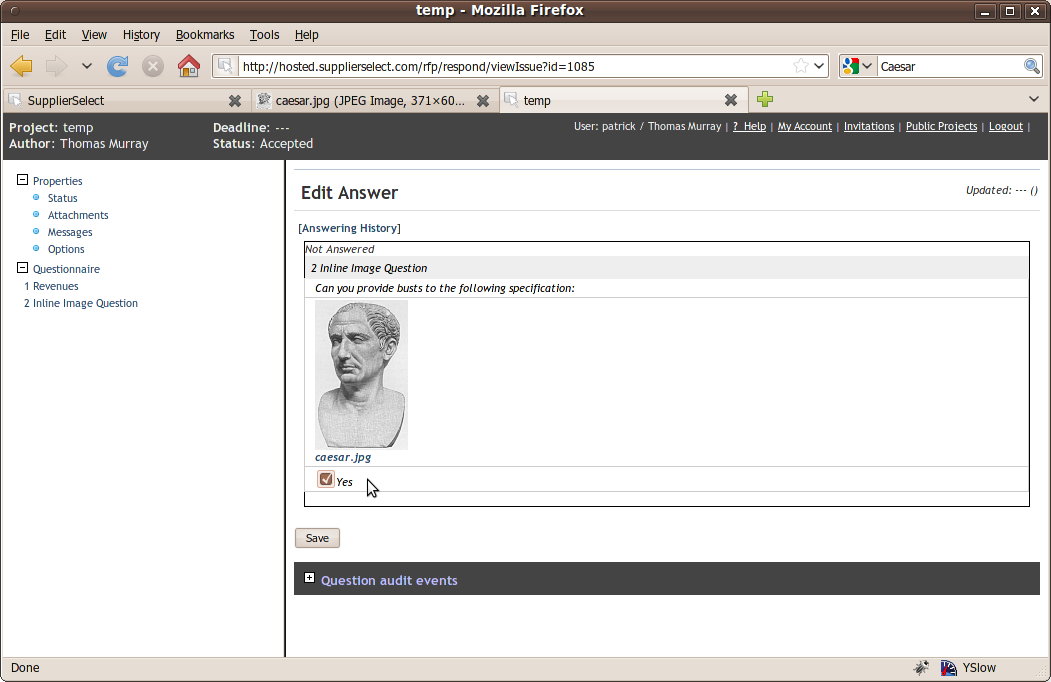Open the Options properties item
This screenshot has height=682, width=1051.
click(x=66, y=249)
